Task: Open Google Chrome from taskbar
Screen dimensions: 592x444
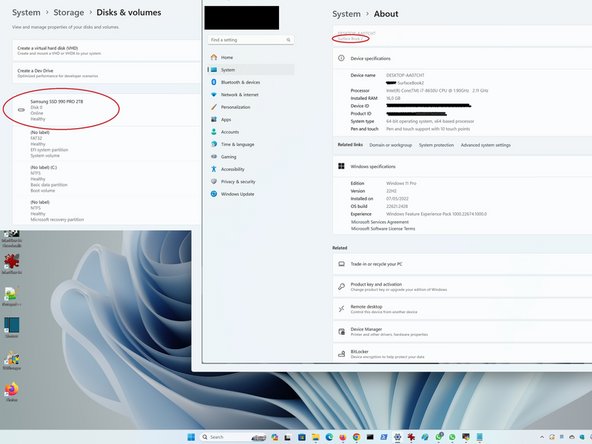Action: (356, 437)
